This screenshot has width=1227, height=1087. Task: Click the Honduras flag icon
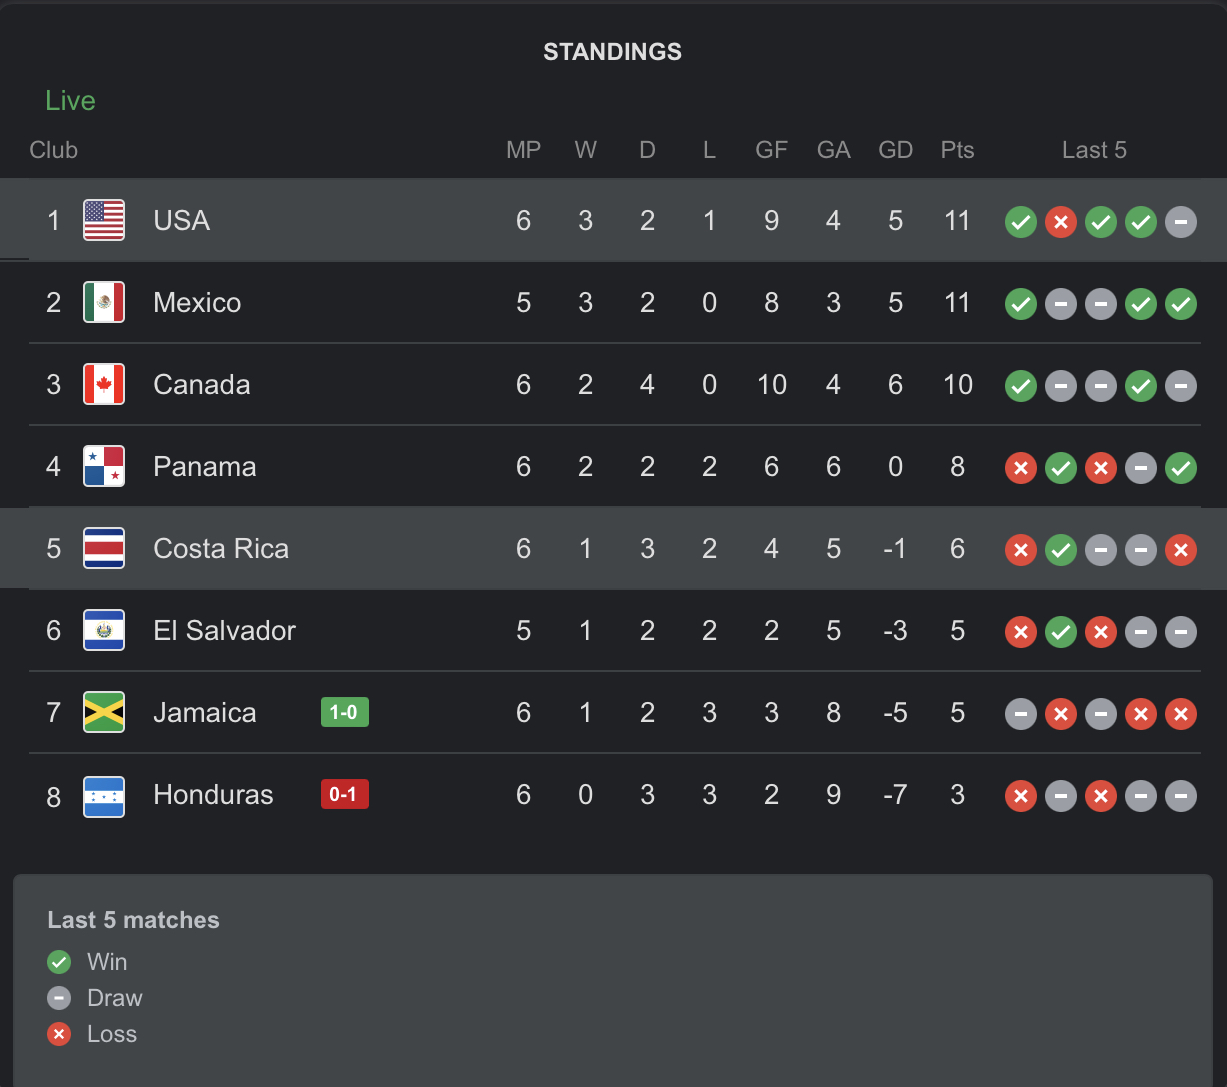(104, 796)
